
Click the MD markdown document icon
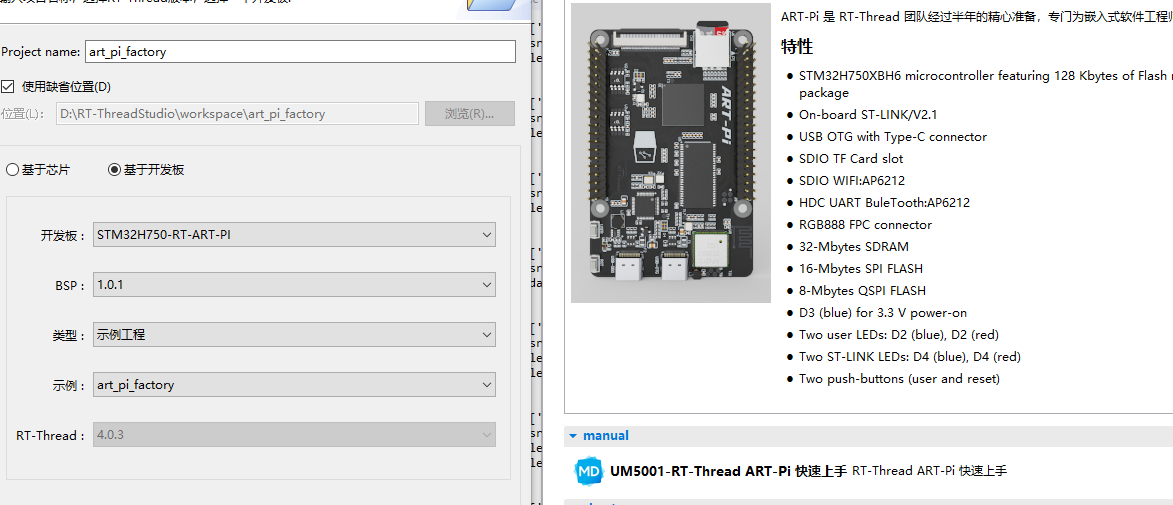(589, 471)
